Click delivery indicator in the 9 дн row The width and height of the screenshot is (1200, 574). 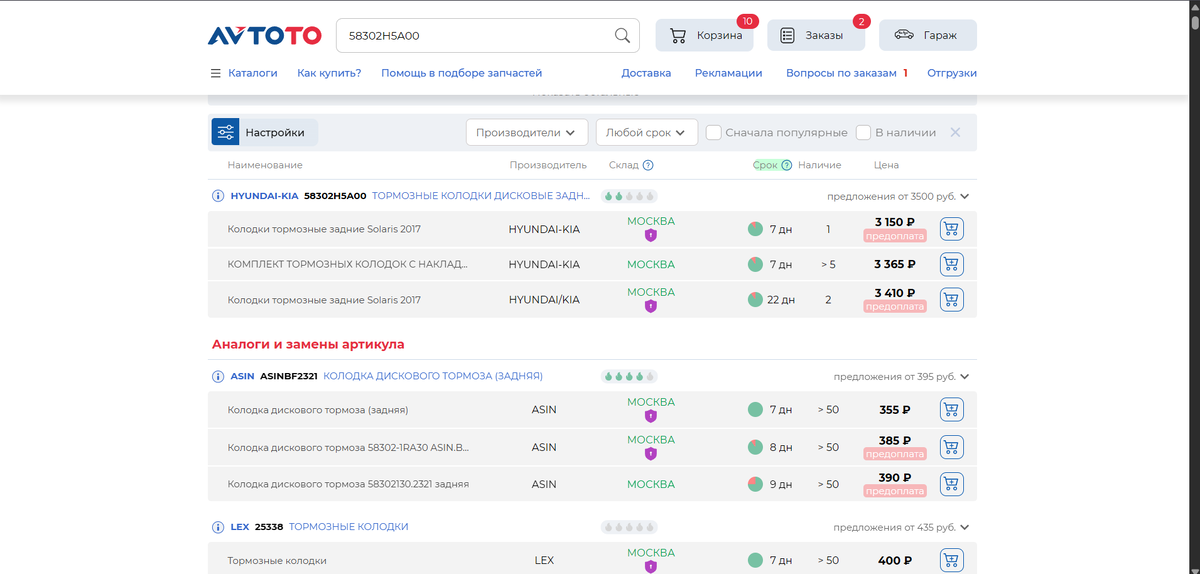[755, 484]
